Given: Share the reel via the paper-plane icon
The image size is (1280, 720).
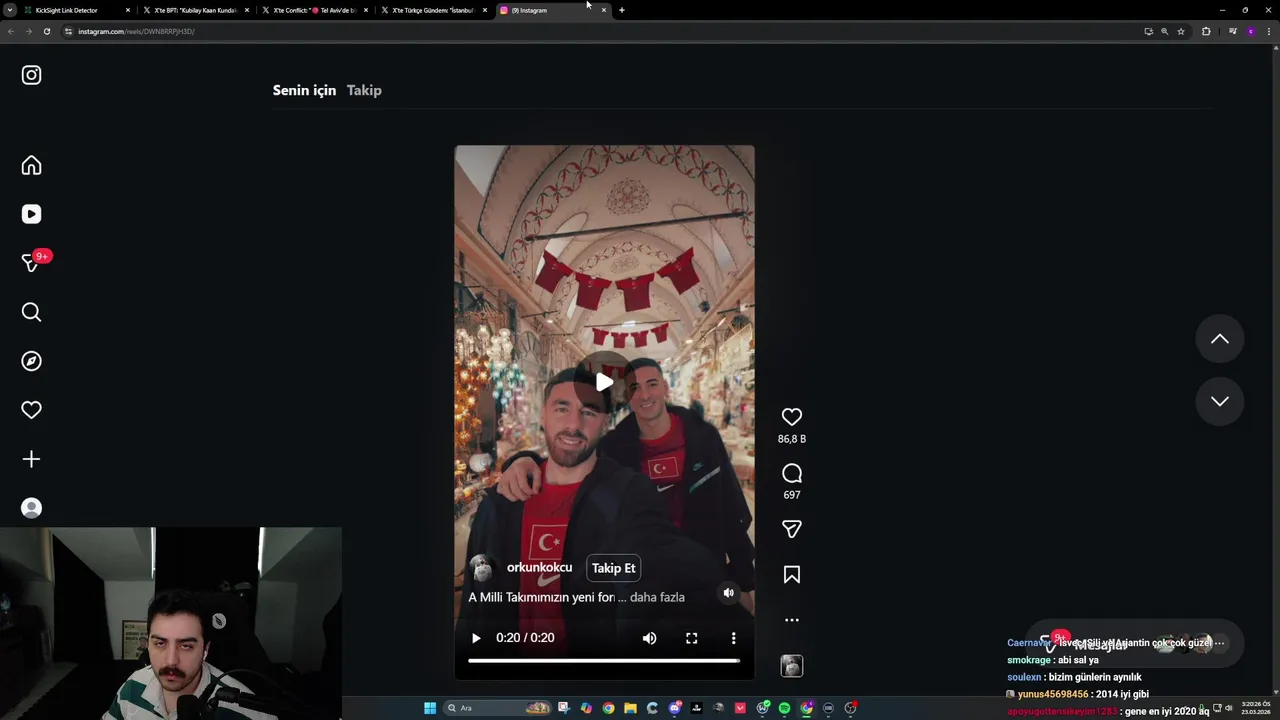Looking at the screenshot, I should (x=791, y=529).
